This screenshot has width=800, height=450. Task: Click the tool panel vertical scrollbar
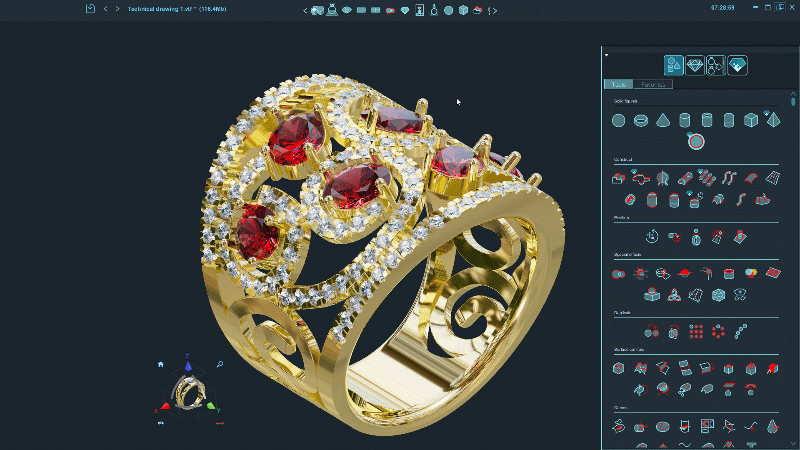(x=794, y=101)
